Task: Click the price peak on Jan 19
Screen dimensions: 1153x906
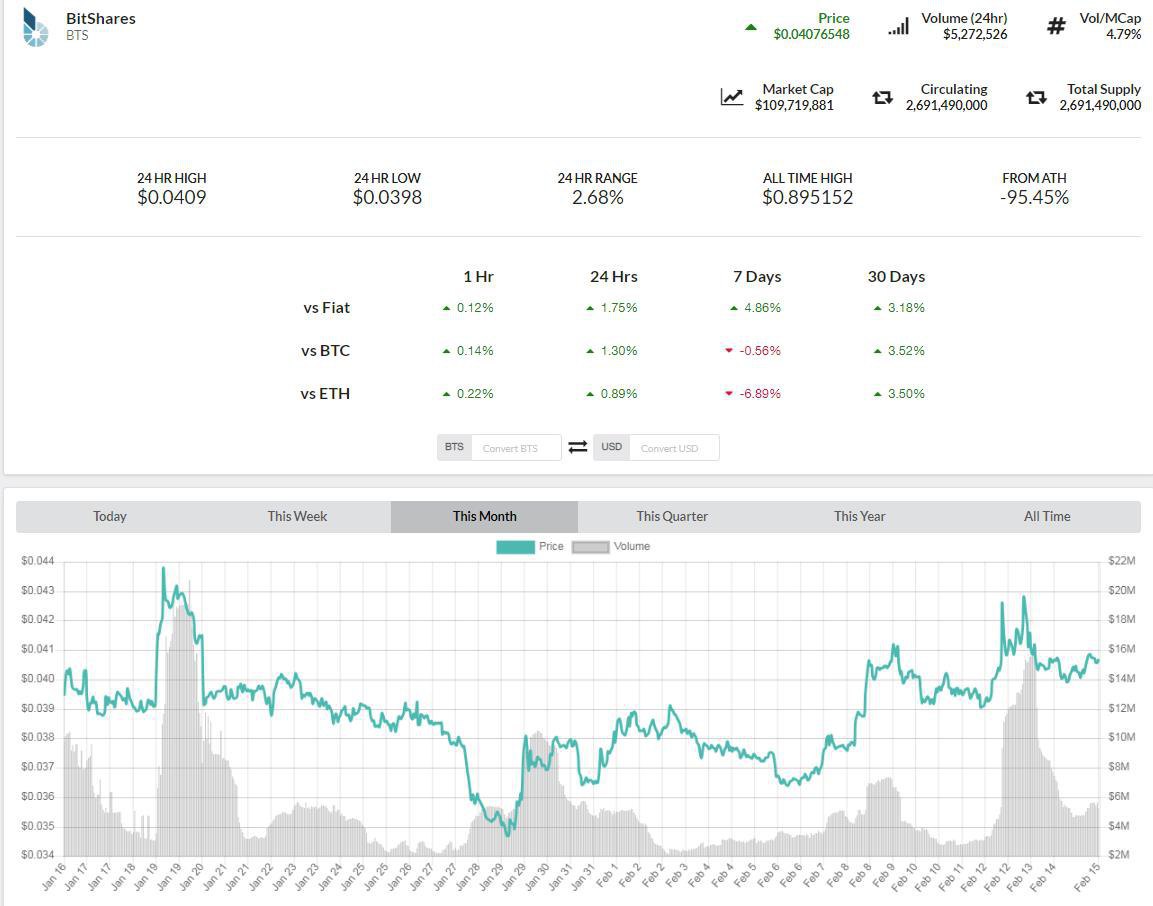Action: 163,568
